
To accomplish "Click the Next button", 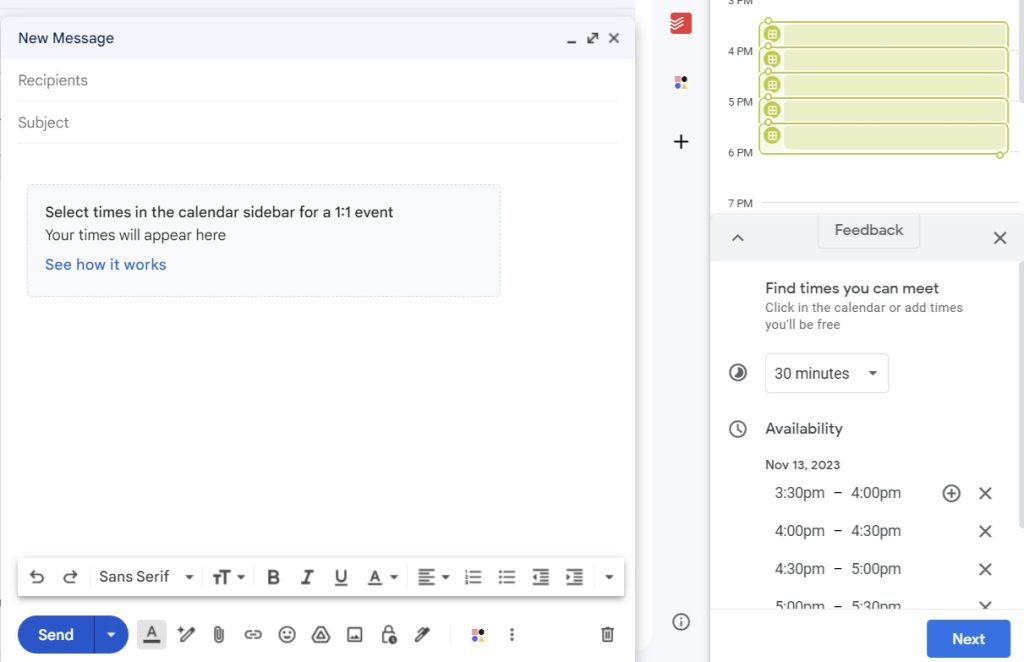I will coord(968,639).
